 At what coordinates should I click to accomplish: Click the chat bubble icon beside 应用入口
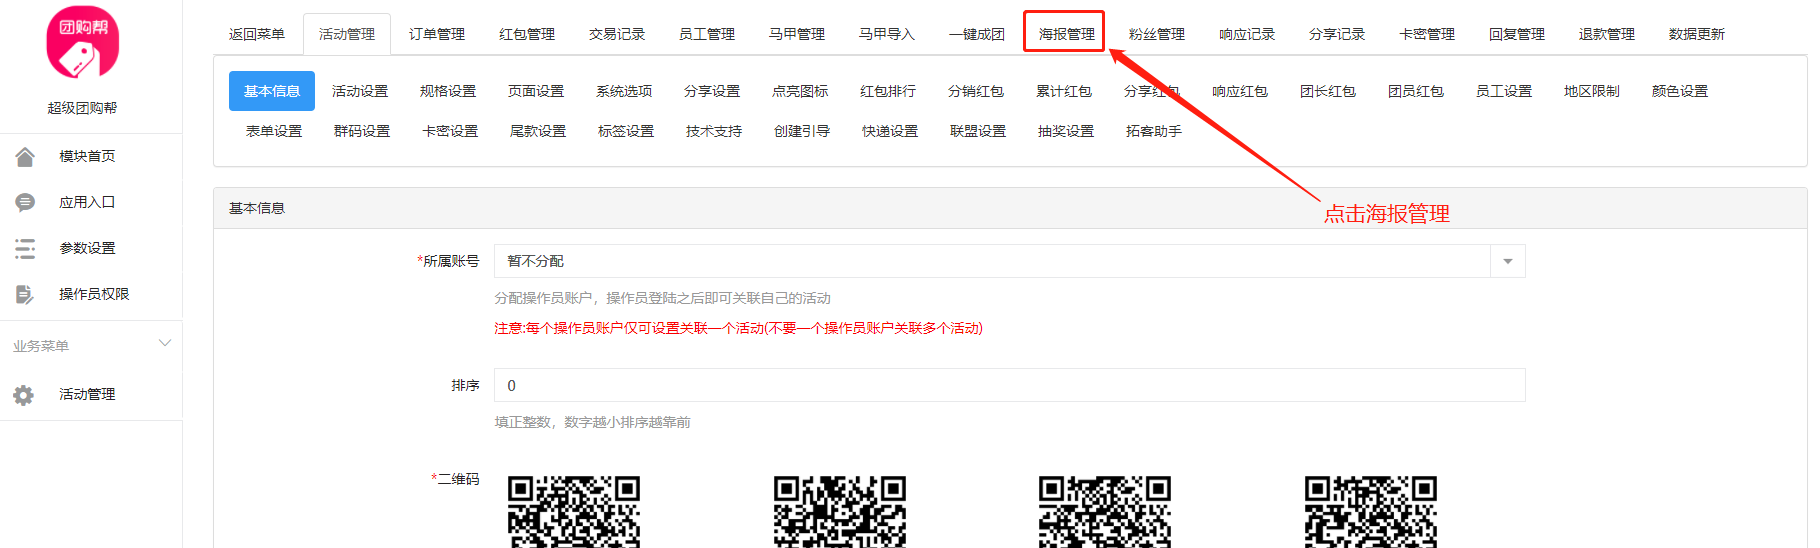click(x=25, y=203)
